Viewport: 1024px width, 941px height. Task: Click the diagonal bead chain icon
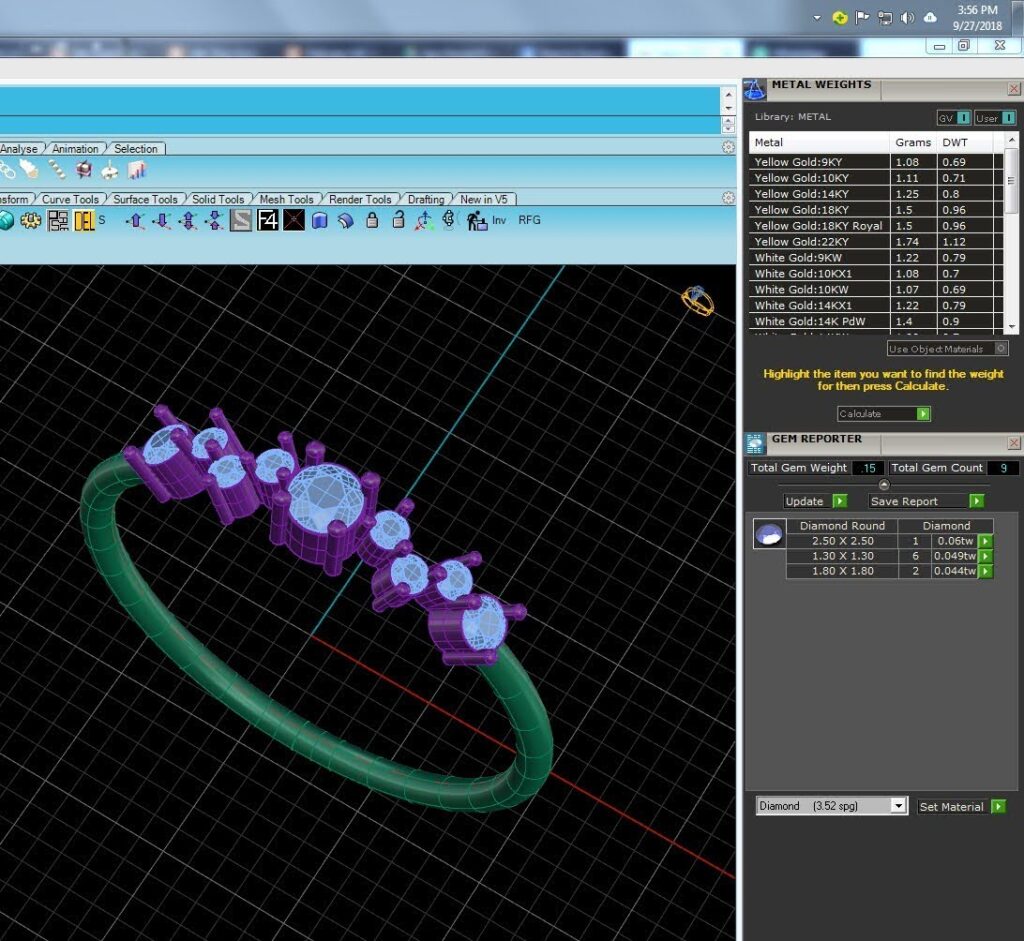tap(57, 170)
